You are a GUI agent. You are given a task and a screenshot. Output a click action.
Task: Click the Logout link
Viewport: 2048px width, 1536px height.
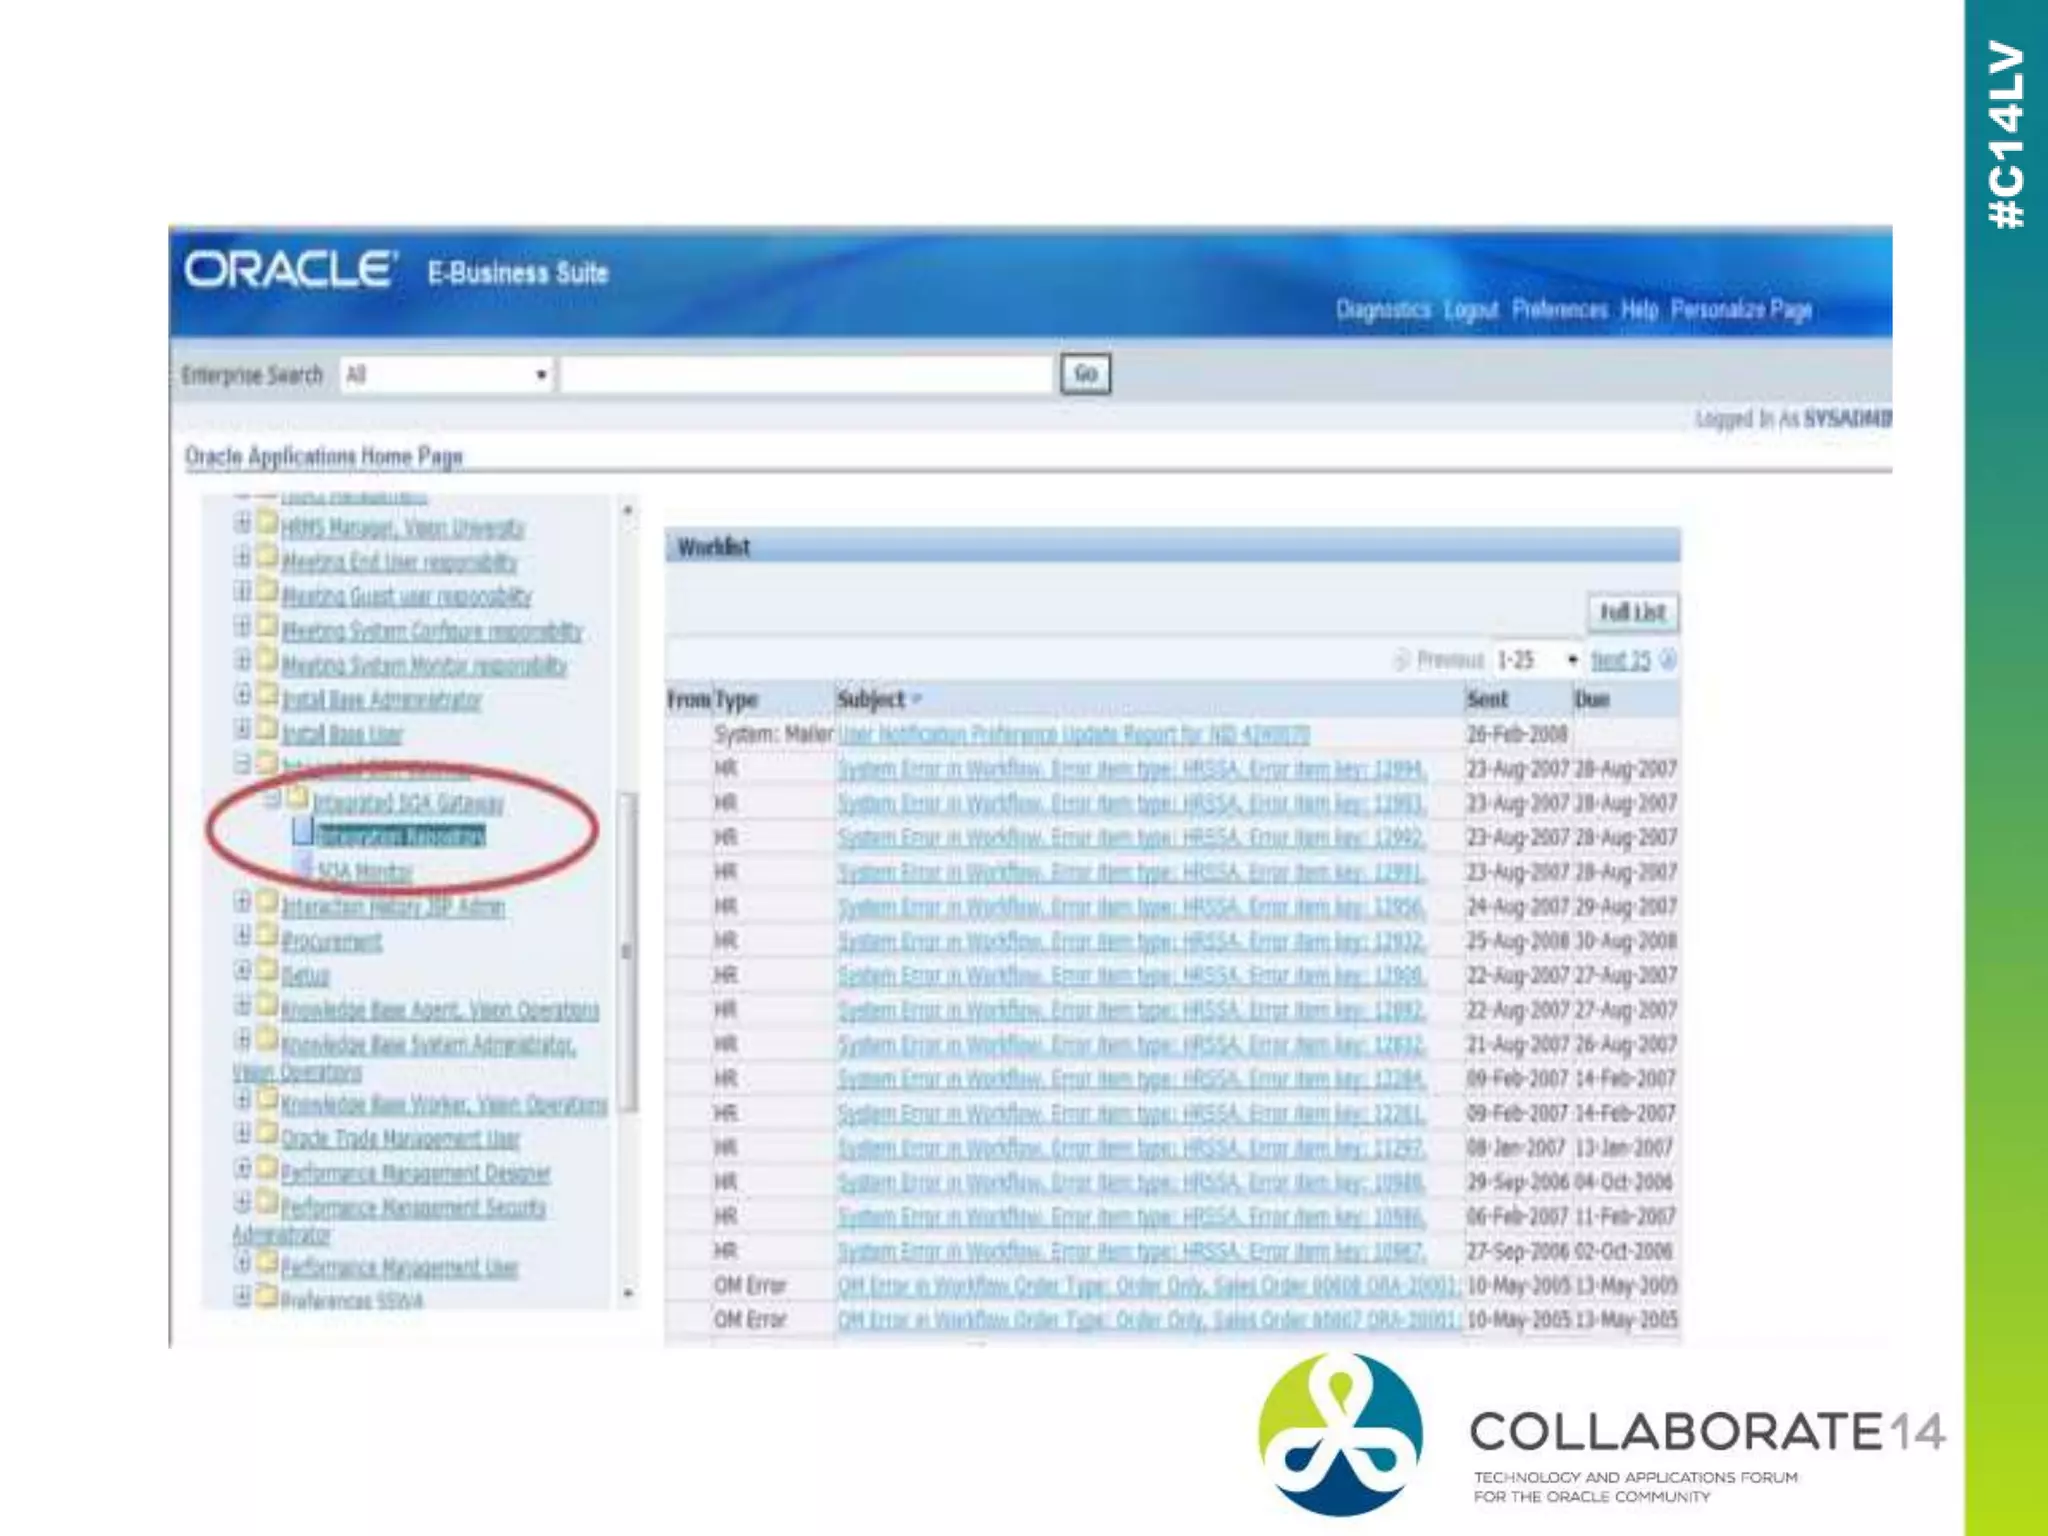click(x=1470, y=310)
